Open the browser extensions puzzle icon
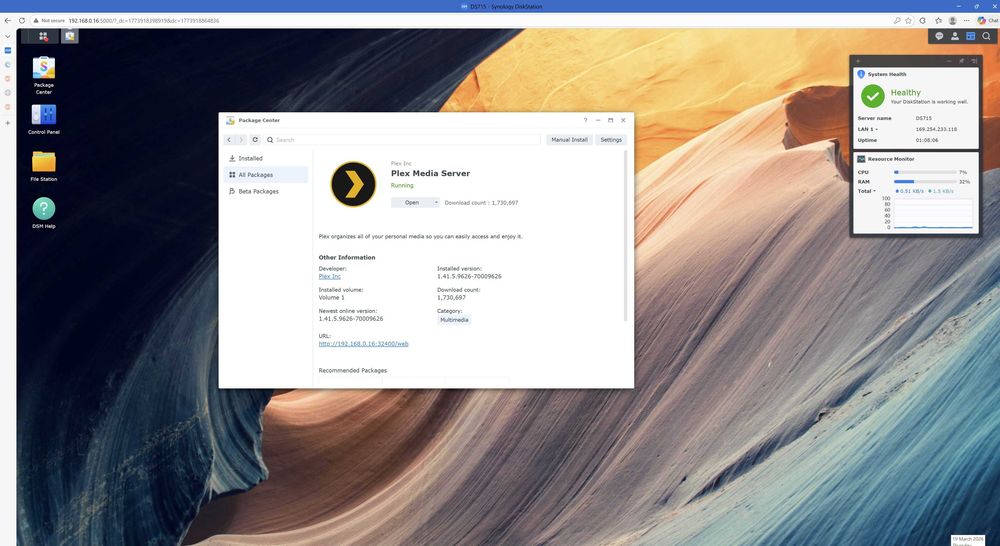1000x546 pixels. click(x=923, y=20)
